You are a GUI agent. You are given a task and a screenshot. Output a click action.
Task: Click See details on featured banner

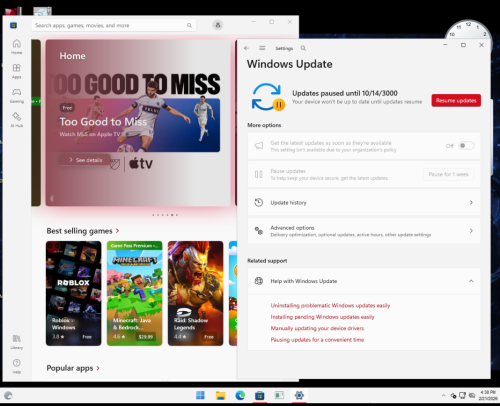pos(85,160)
